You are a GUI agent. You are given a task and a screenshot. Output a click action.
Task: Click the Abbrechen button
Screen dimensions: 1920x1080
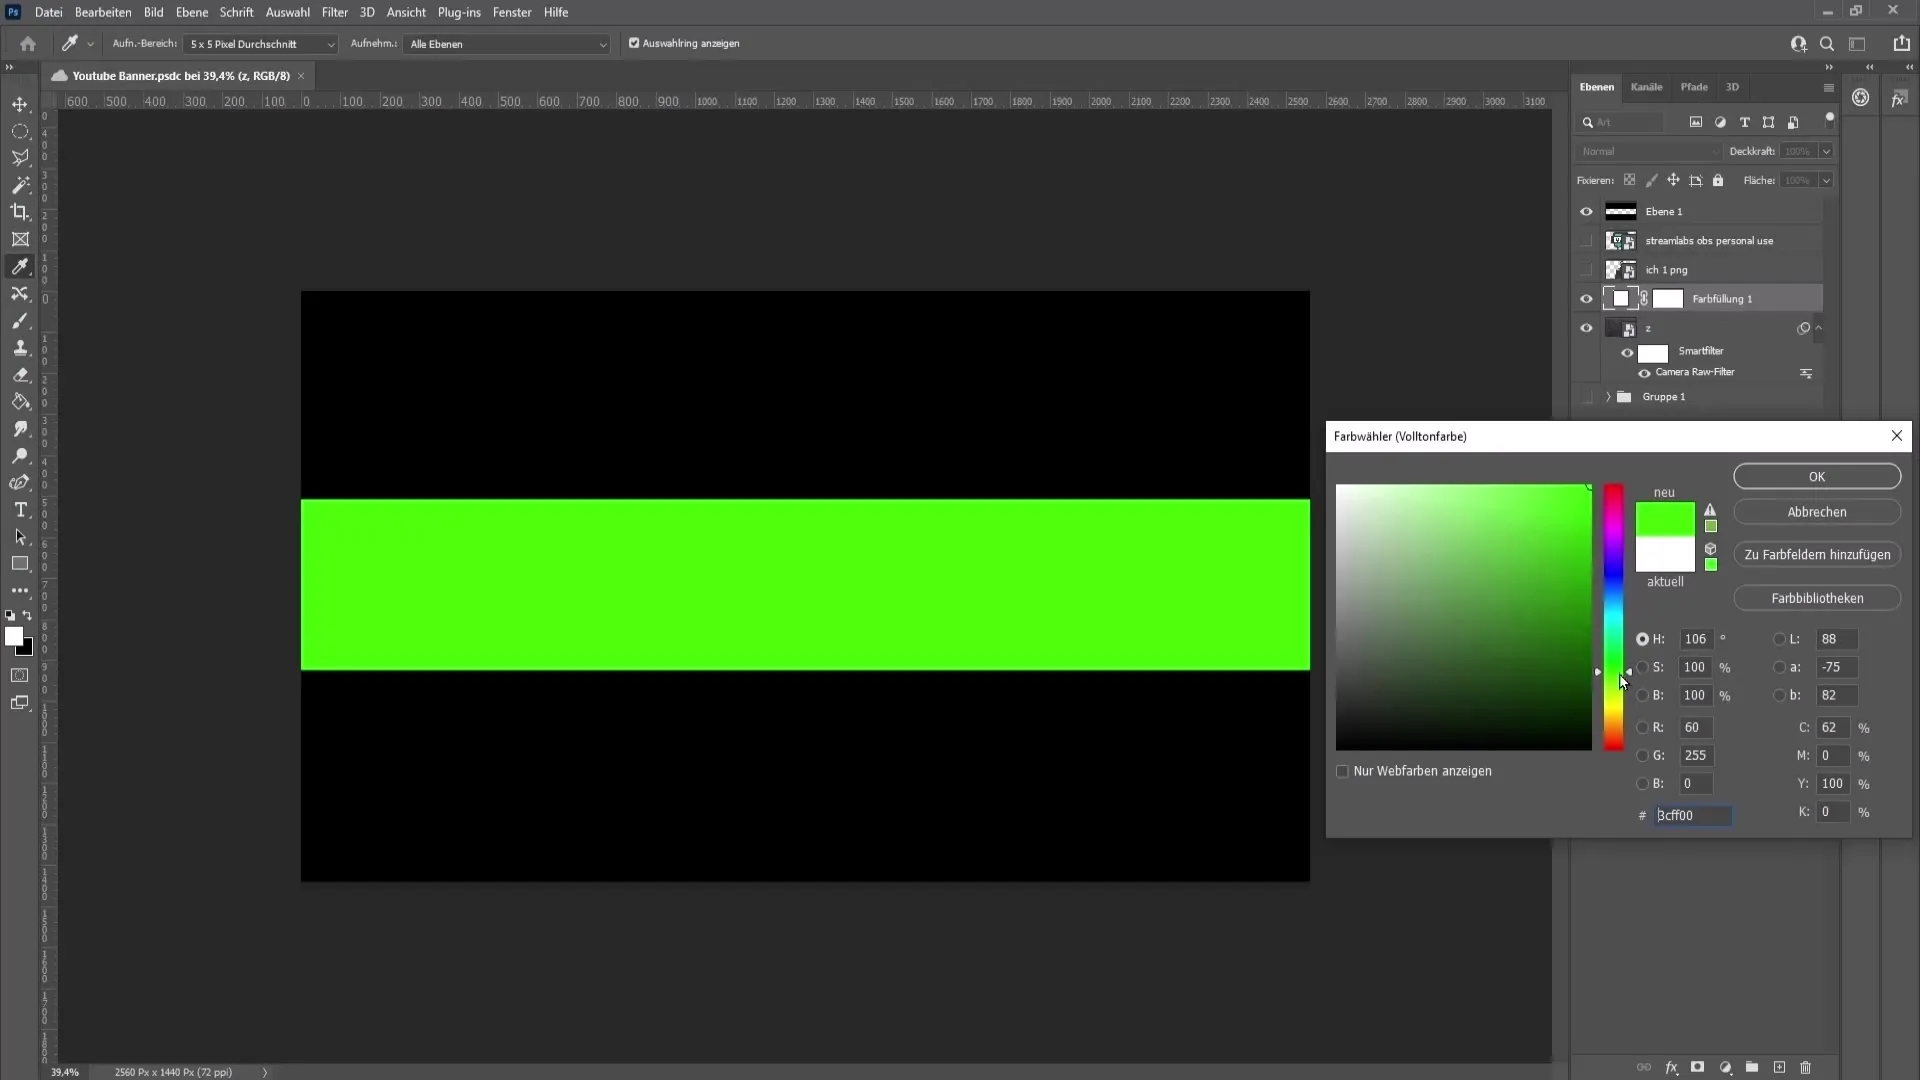pos(1817,512)
